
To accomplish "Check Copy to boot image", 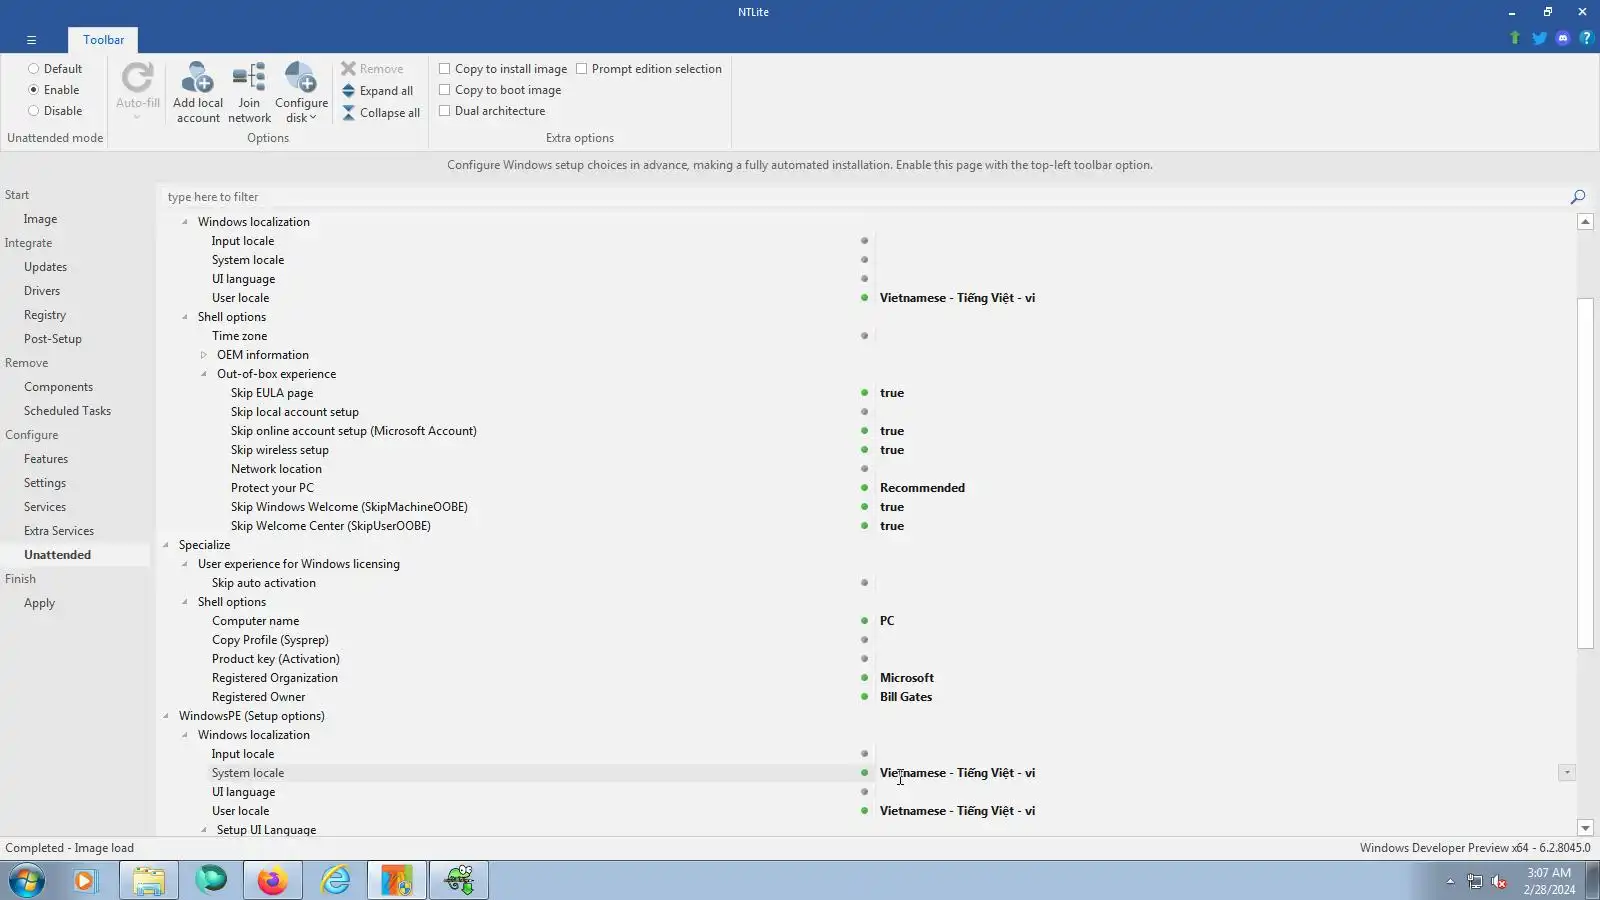I will (445, 90).
